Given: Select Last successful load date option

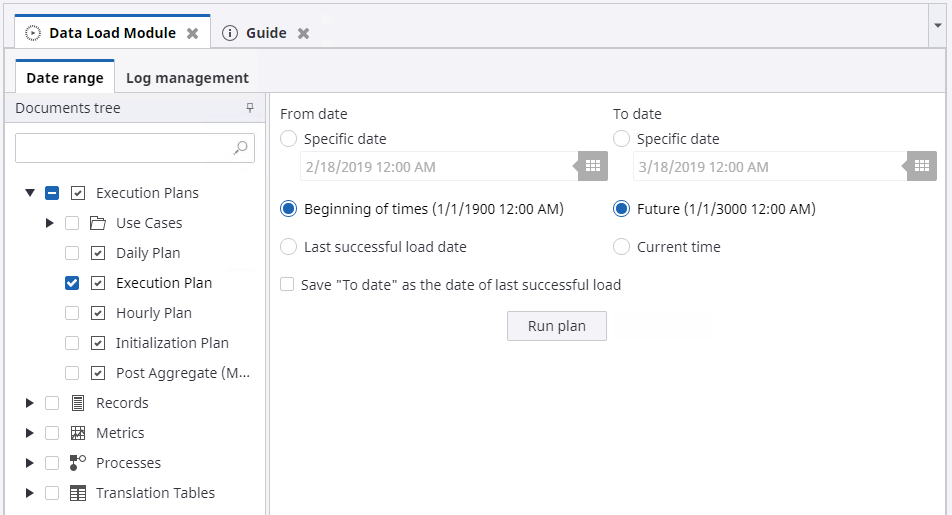Looking at the screenshot, I should pos(289,247).
